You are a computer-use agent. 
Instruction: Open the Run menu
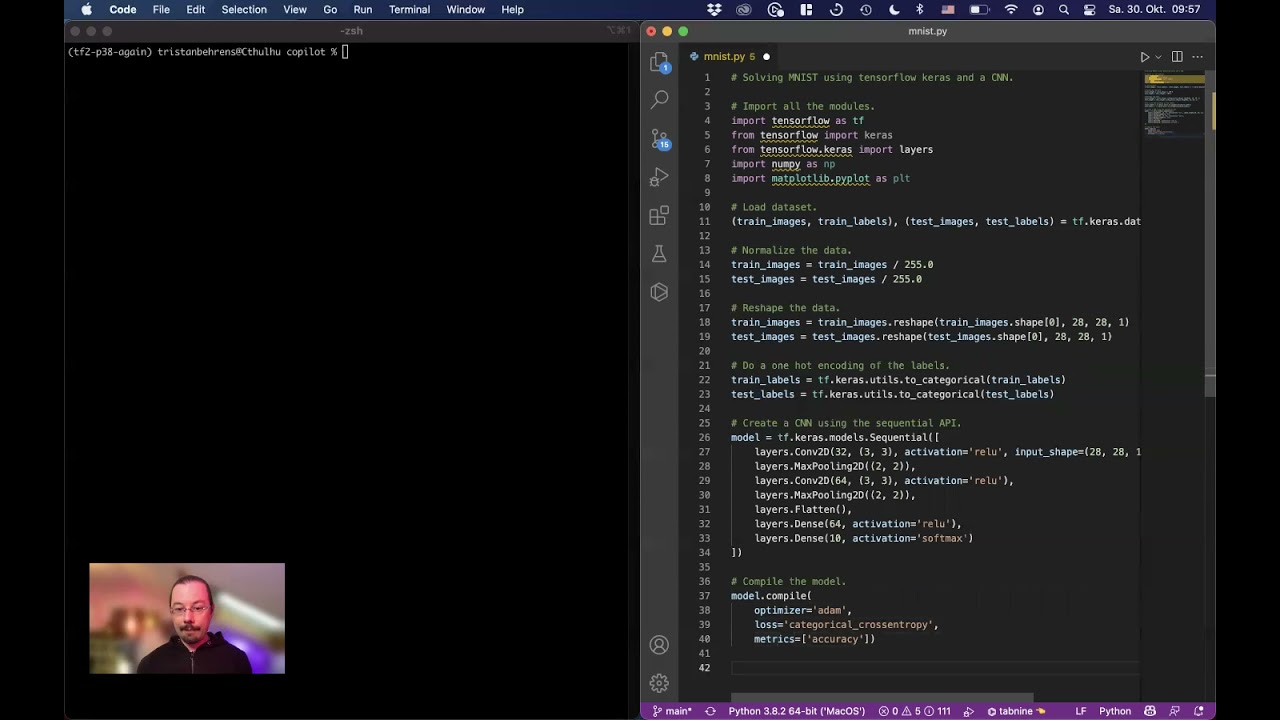pyautogui.click(x=363, y=9)
